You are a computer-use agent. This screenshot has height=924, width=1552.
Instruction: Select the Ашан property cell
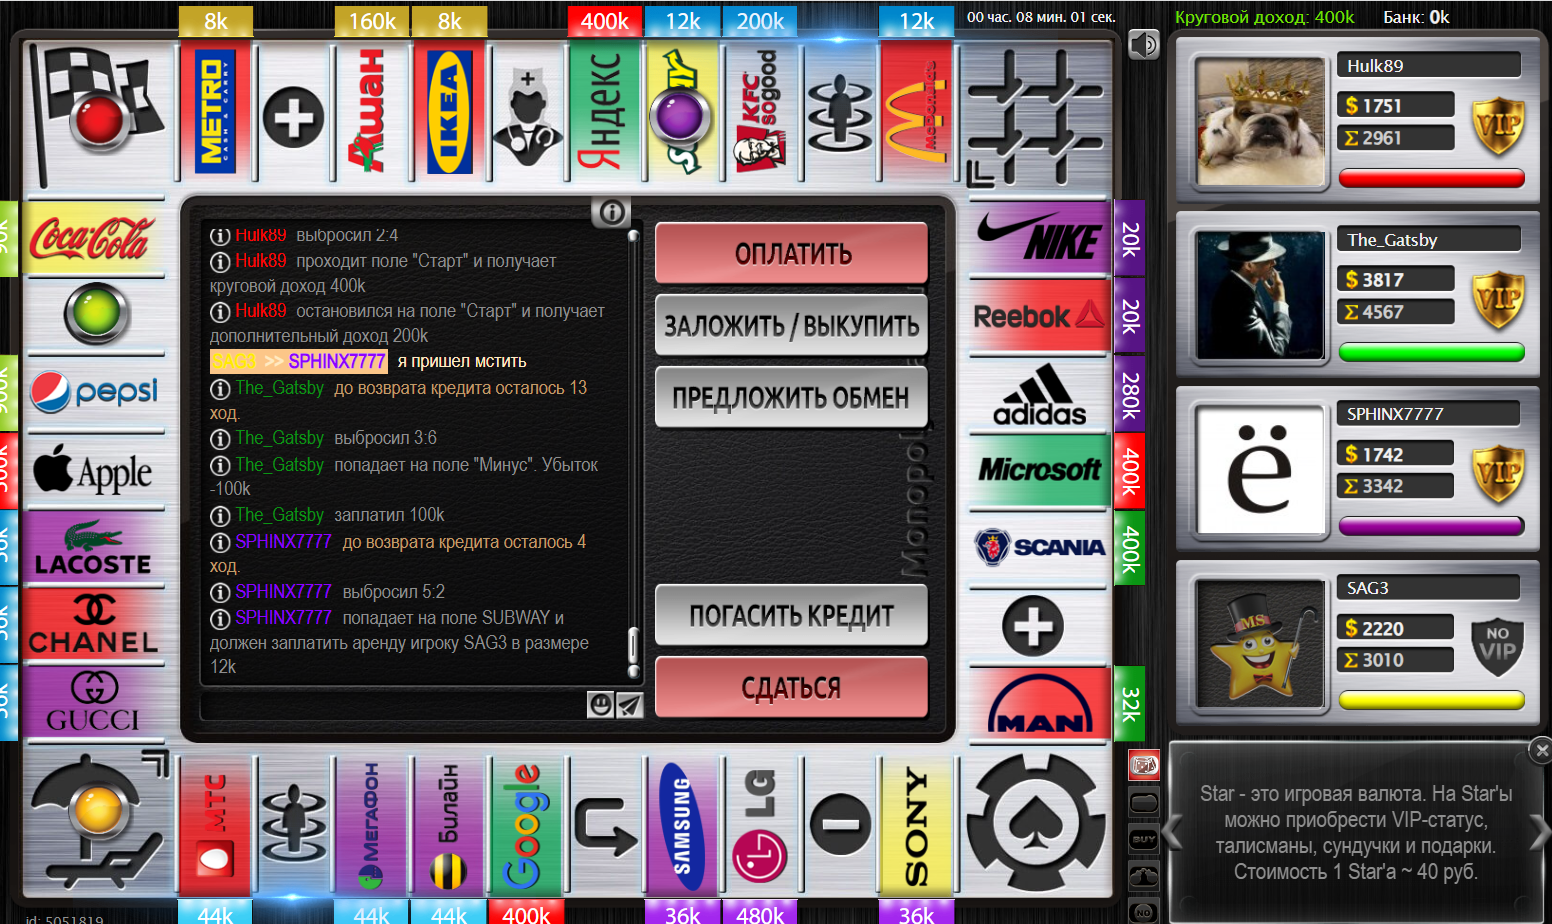coord(371,112)
